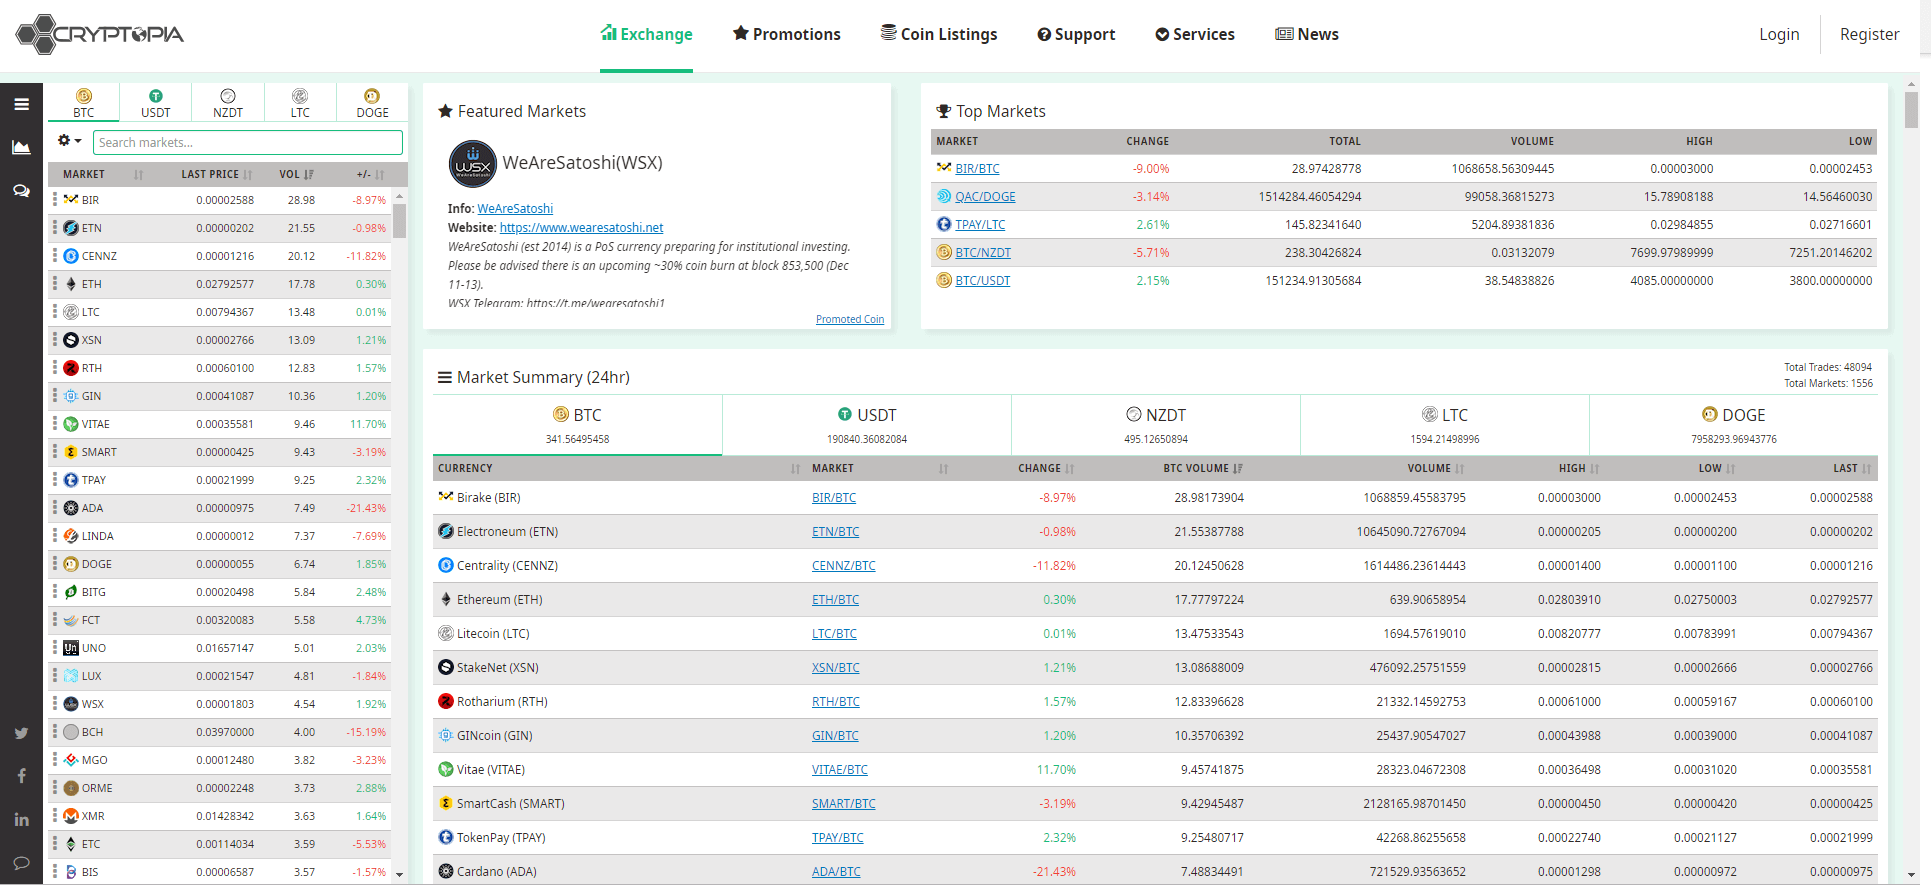Open the WeAreSatoshi info link
1931x885 pixels.
point(515,209)
